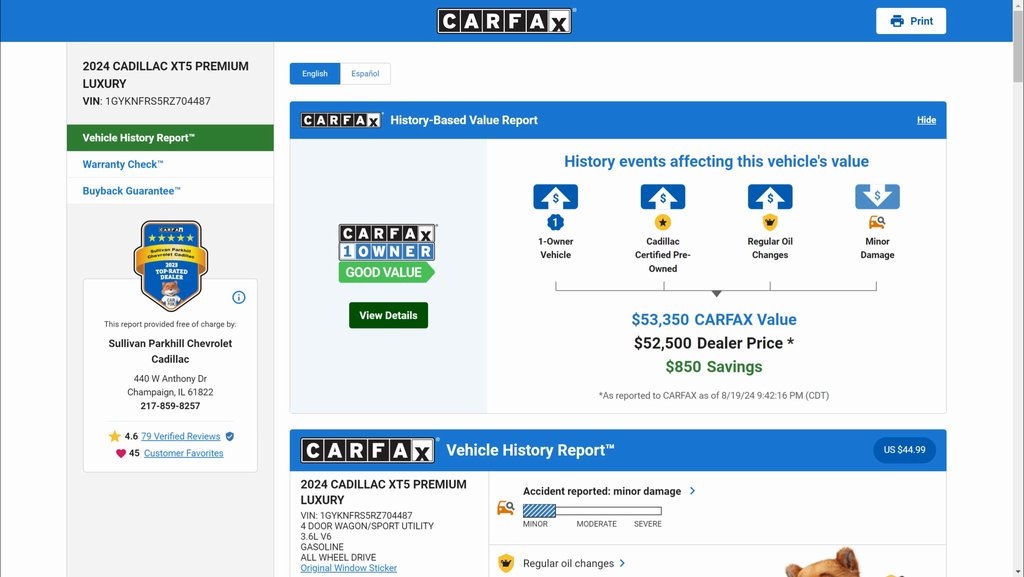
Task: Click the MODERATE label on damage meter
Action: pyautogui.click(x=596, y=524)
